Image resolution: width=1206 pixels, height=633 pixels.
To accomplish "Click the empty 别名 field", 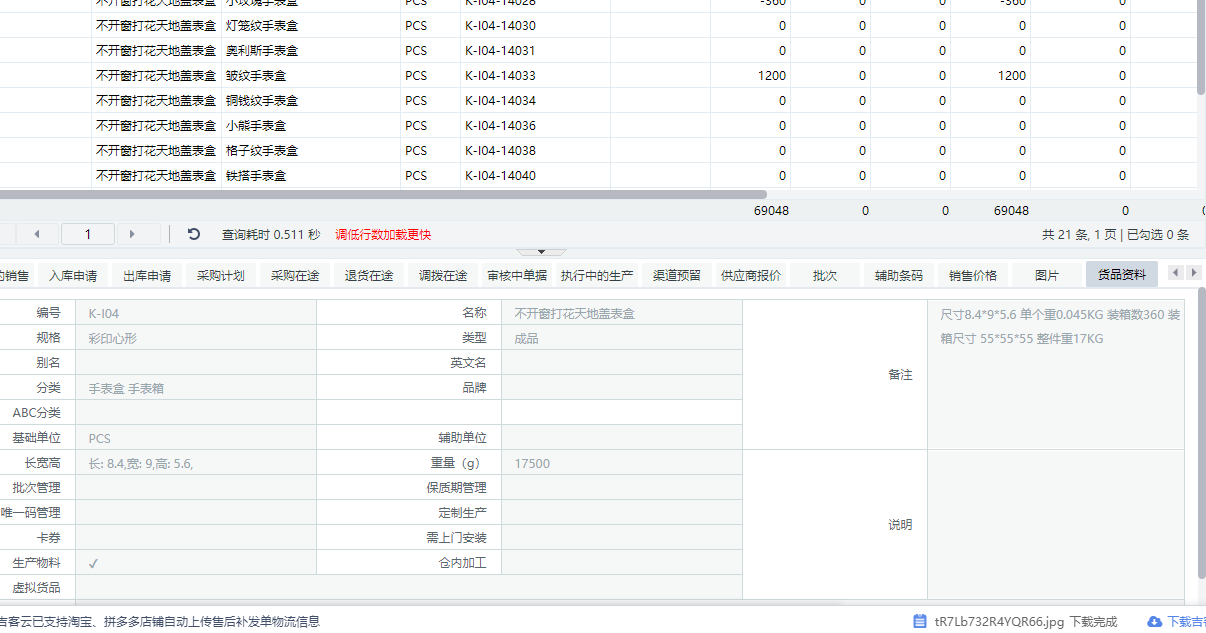I will 196,363.
